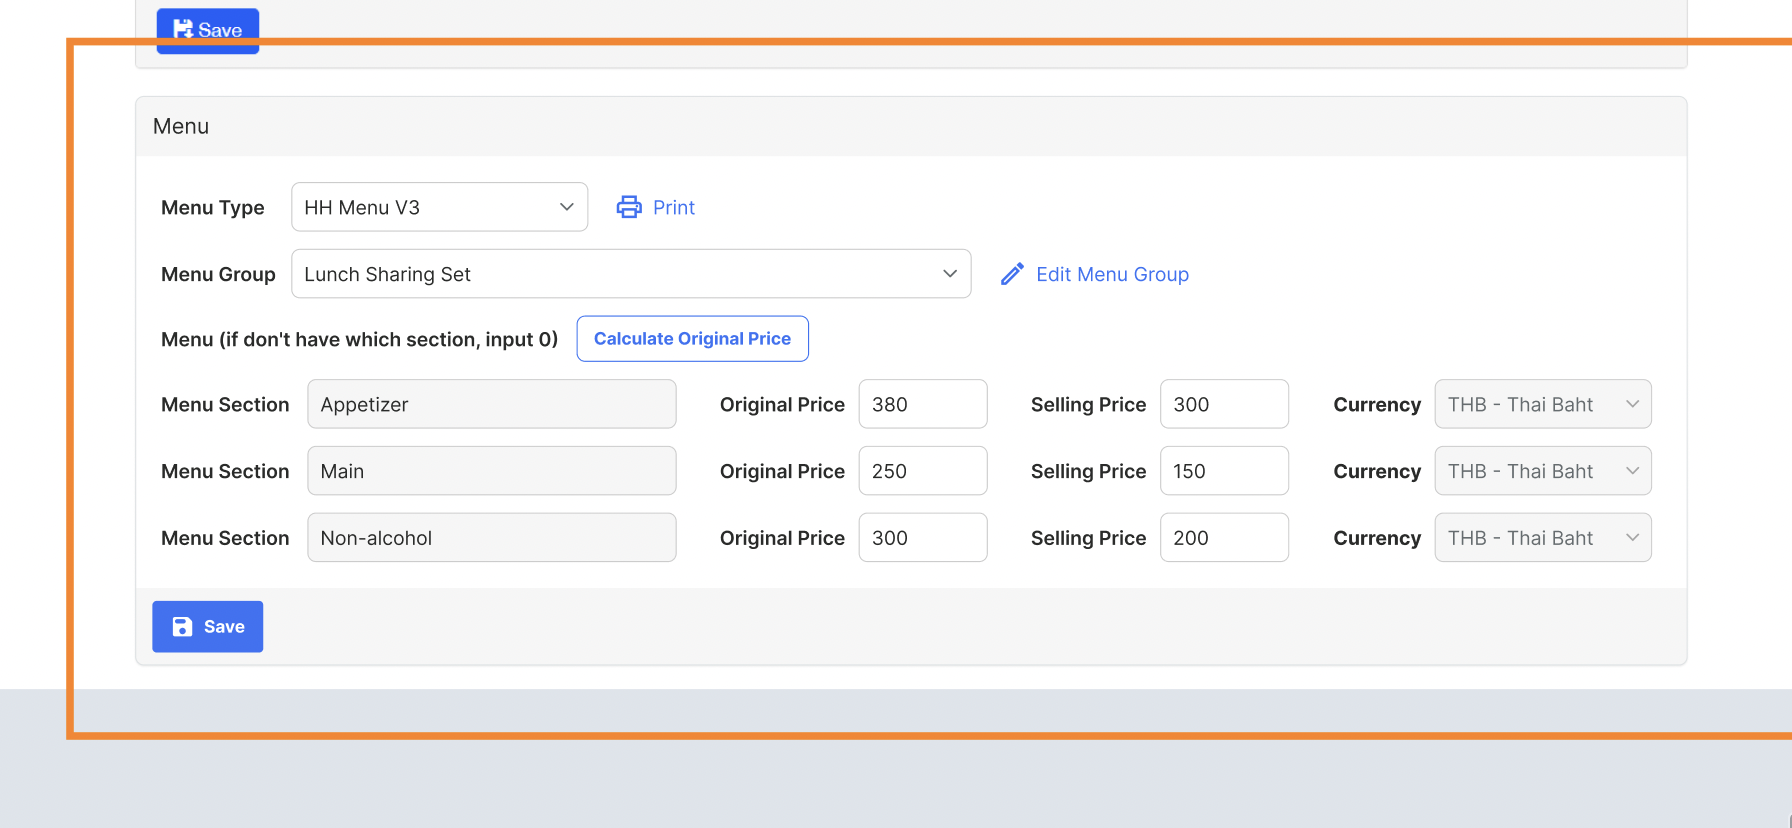Open Currency dropdown for Main row
Screen dimensions: 1792x828
click(x=1542, y=471)
